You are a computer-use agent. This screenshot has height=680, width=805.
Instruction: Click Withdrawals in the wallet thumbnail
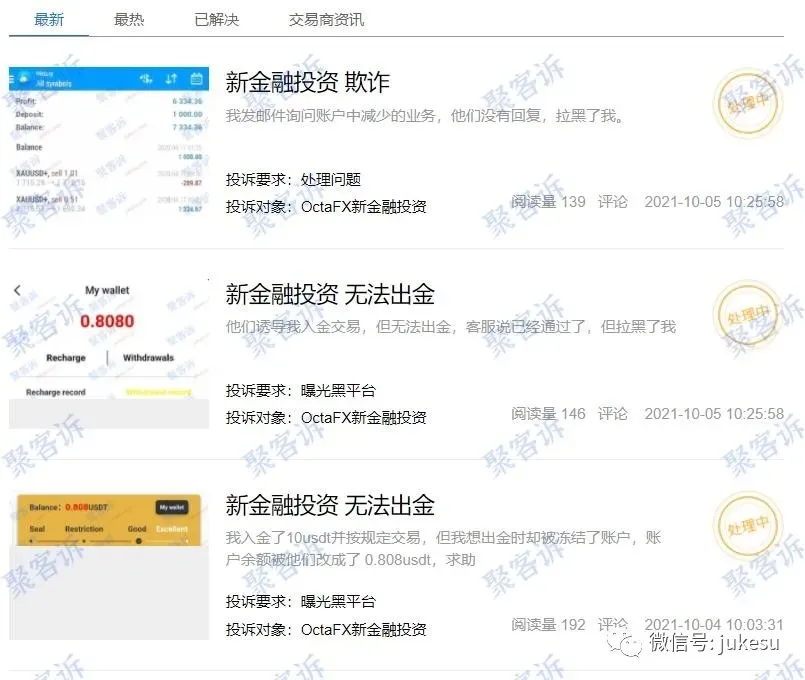(x=148, y=358)
